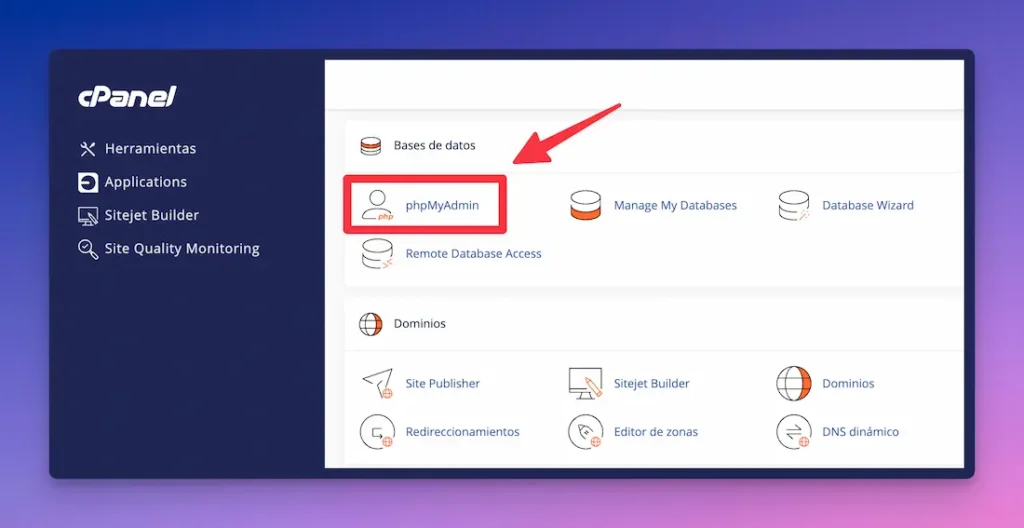Click the Dominios section heading
Screen dimensions: 1024x528
click(420, 323)
